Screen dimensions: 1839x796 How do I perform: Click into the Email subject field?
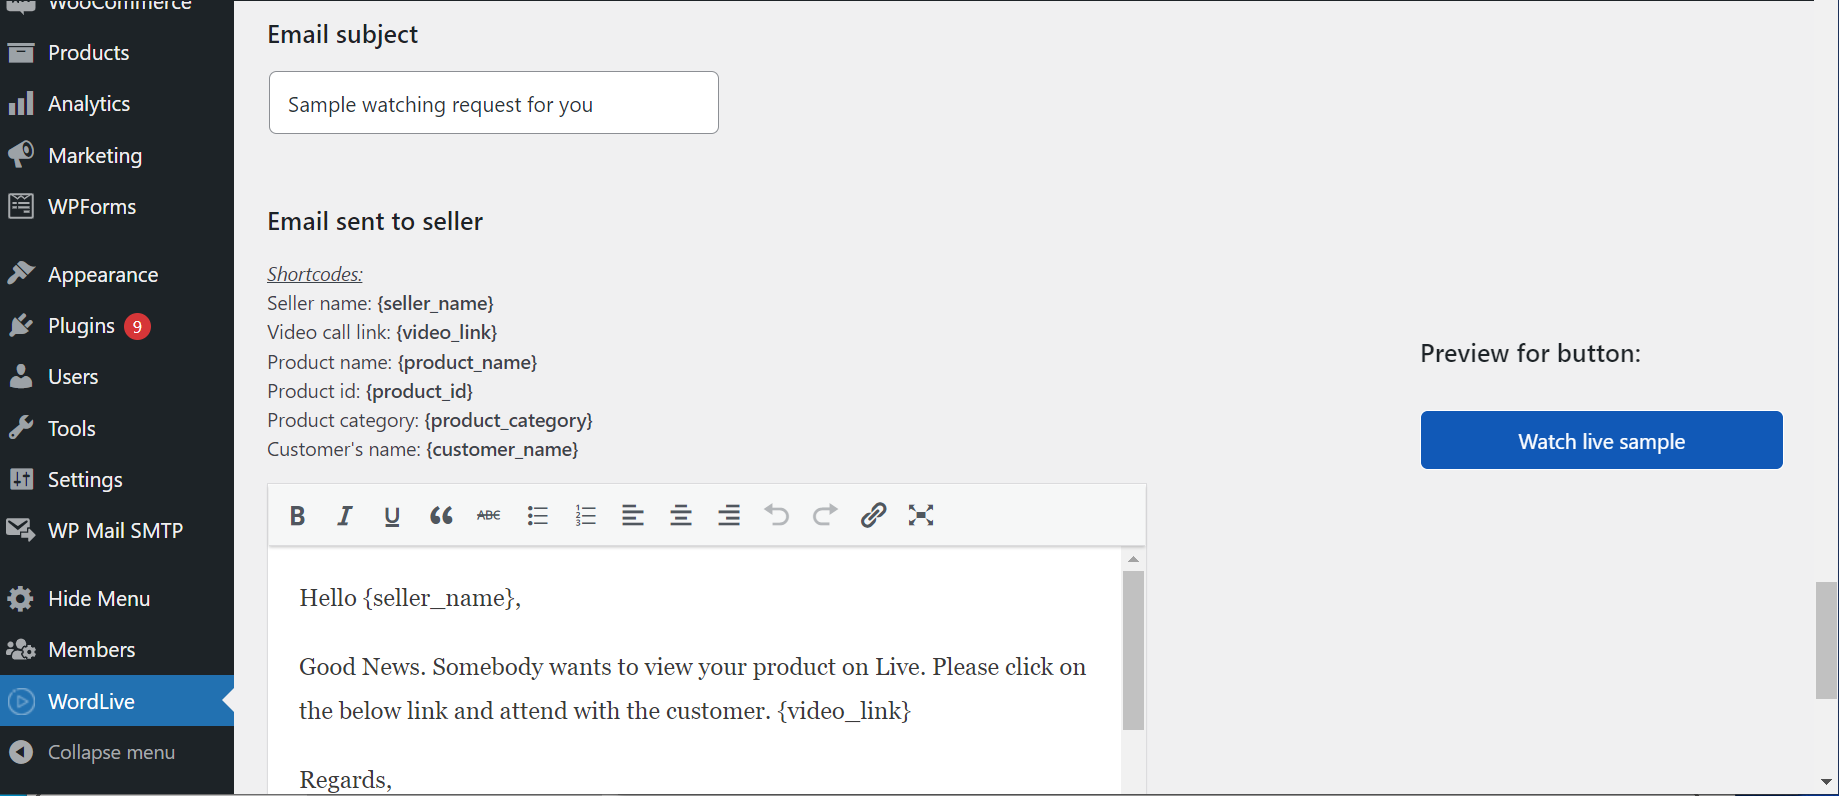click(x=493, y=103)
